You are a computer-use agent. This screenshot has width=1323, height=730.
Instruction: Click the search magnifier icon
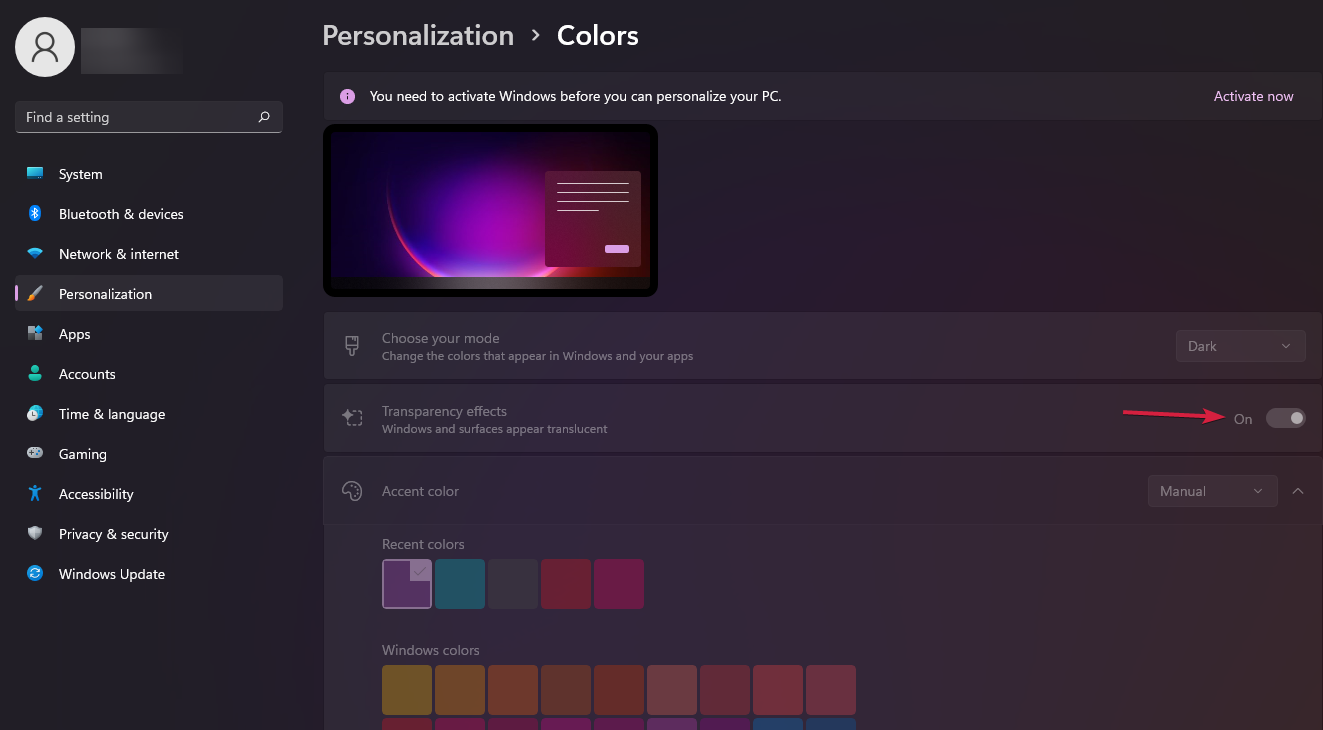[264, 117]
